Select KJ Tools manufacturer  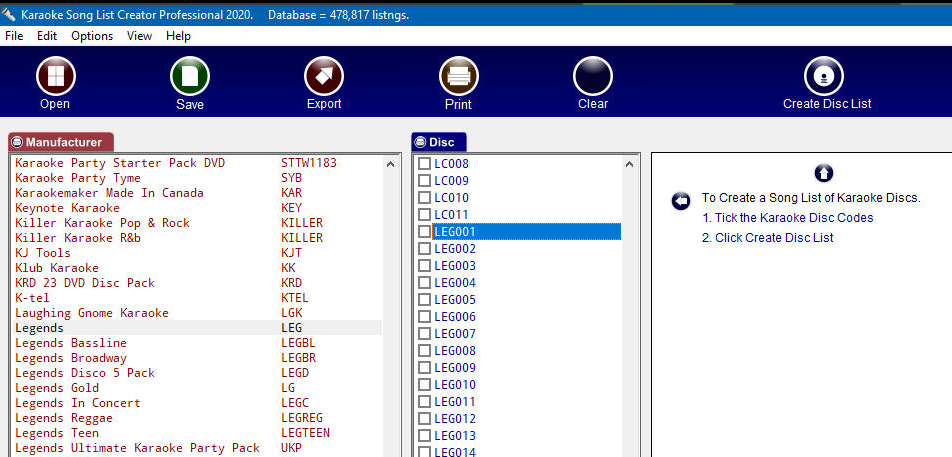click(197, 252)
